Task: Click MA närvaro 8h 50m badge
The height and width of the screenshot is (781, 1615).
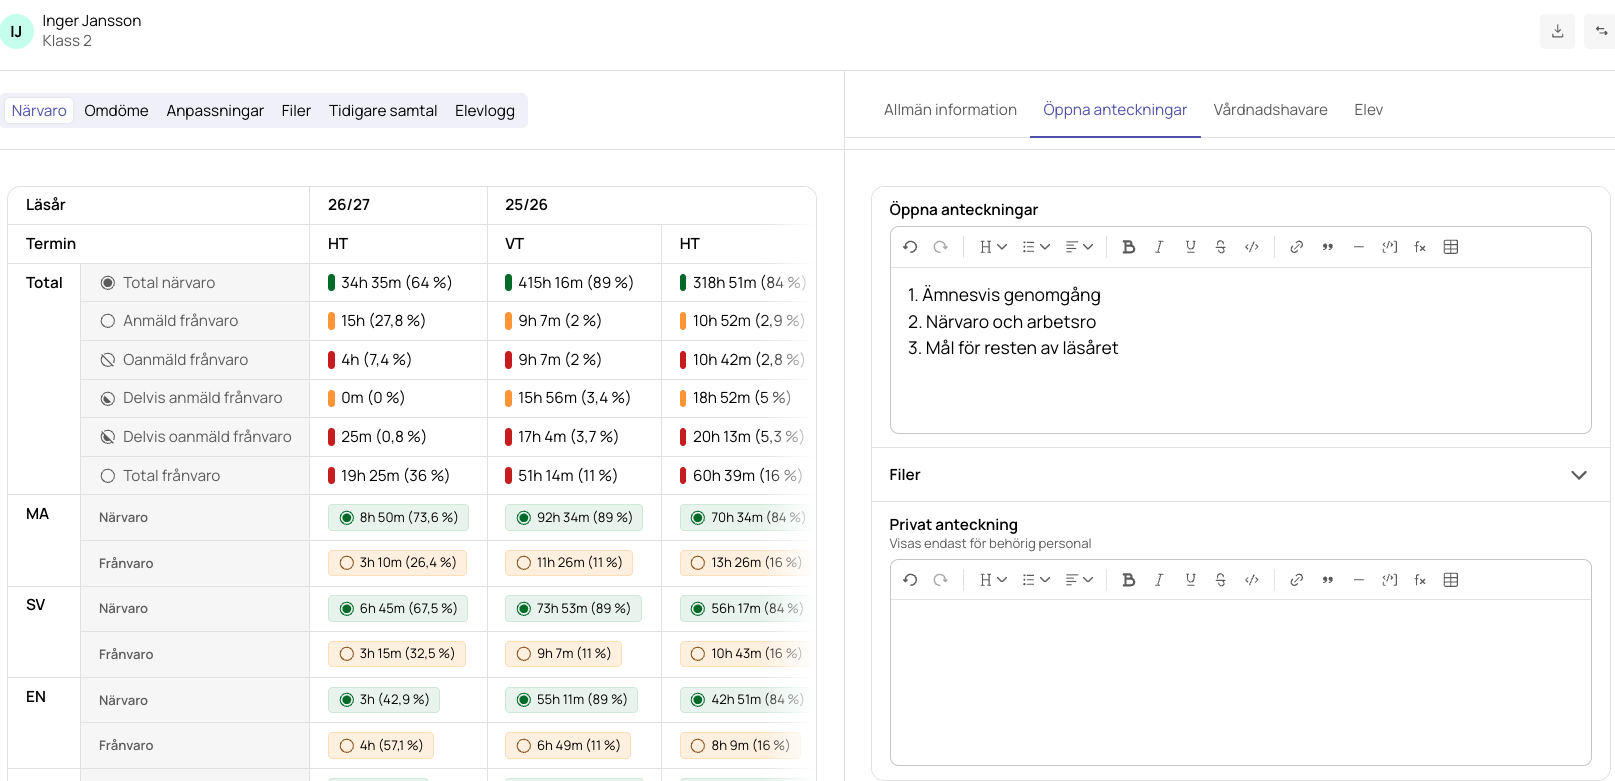Action: [398, 518]
